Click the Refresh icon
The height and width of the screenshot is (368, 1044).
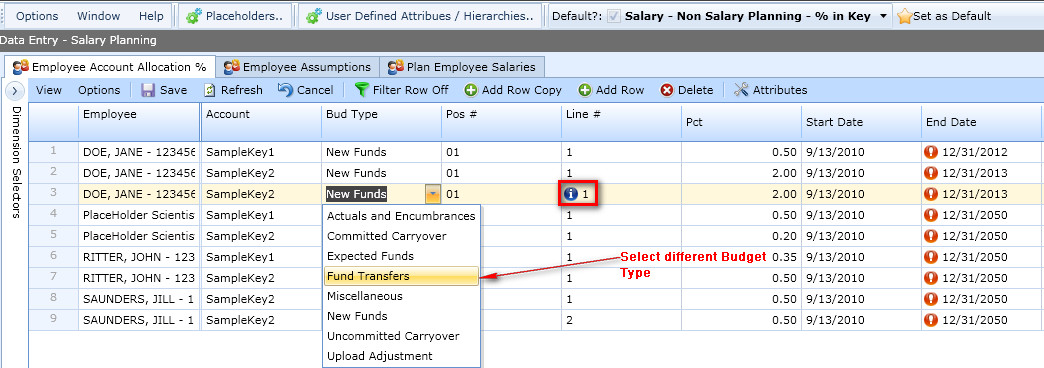210,90
